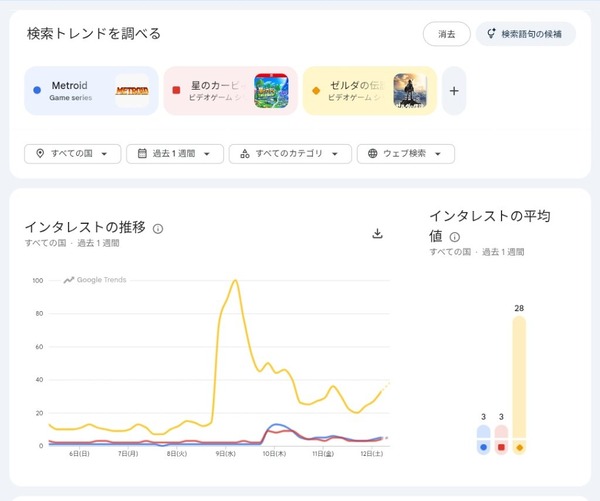Click the Metroid logo thumbnail
The height and width of the screenshot is (501, 600).
pyautogui.click(x=132, y=91)
